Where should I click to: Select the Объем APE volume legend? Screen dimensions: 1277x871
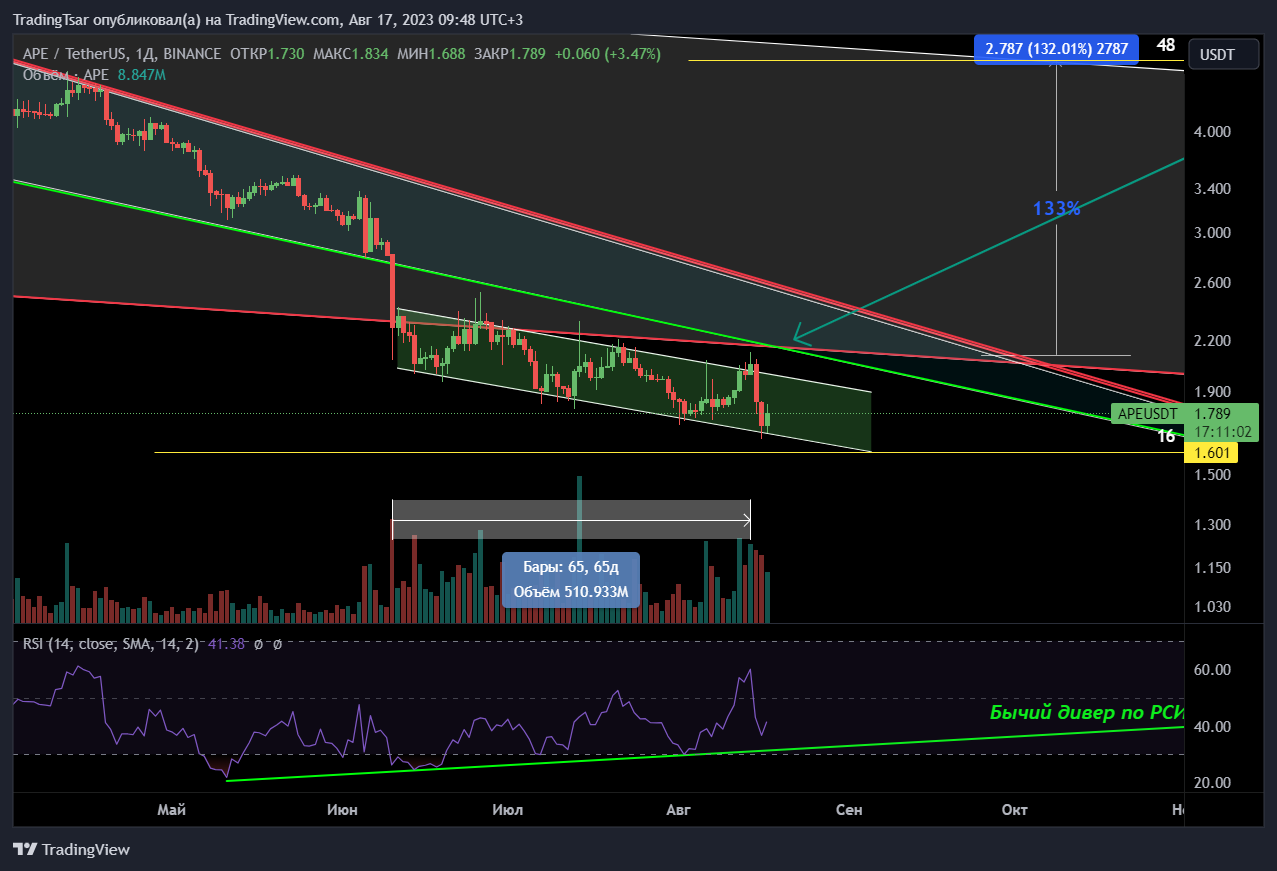tap(67, 75)
